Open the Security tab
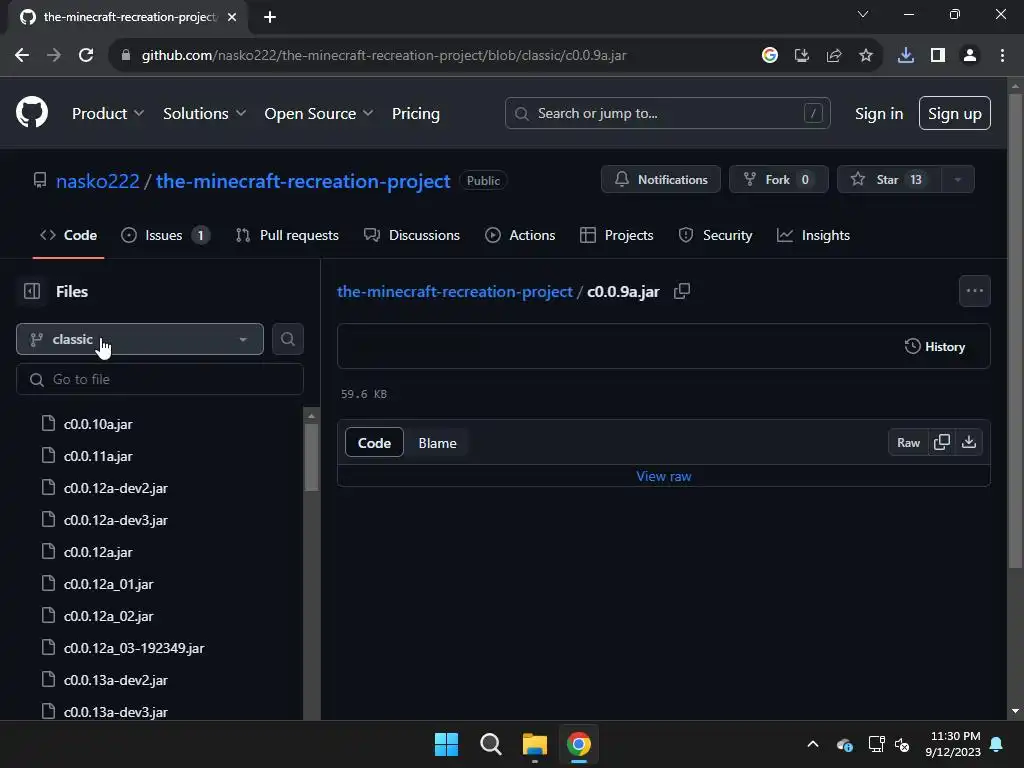1024x768 pixels. click(716, 235)
